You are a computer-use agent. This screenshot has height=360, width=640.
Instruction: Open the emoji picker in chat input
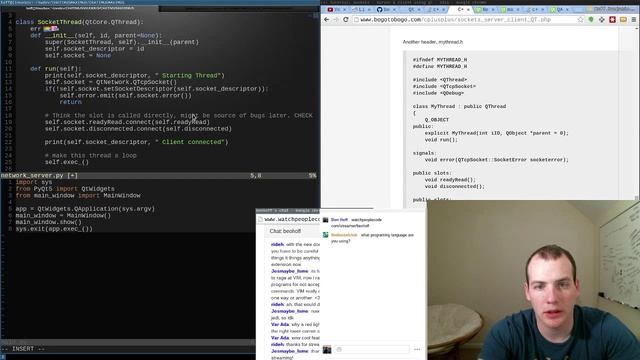[x=339, y=349]
